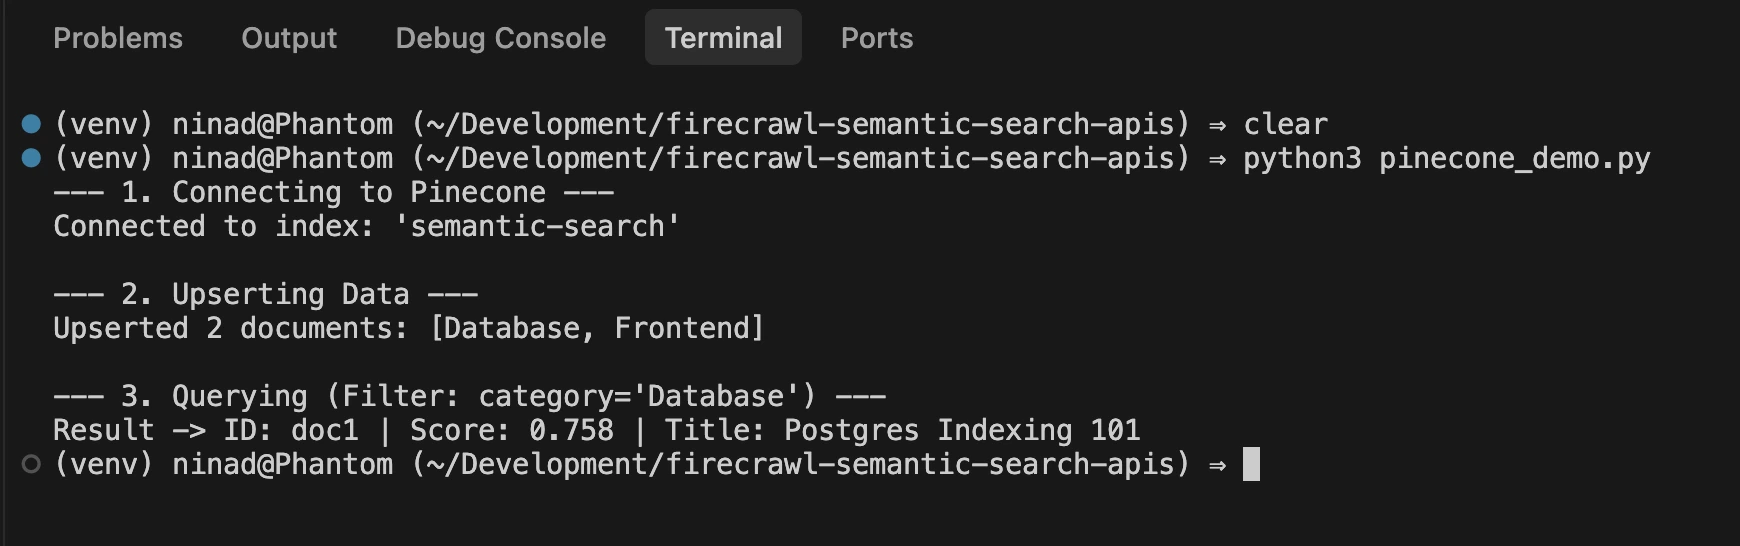Click hollow circle marker on the current prompt
This screenshot has width=1740, height=546.
point(31,464)
